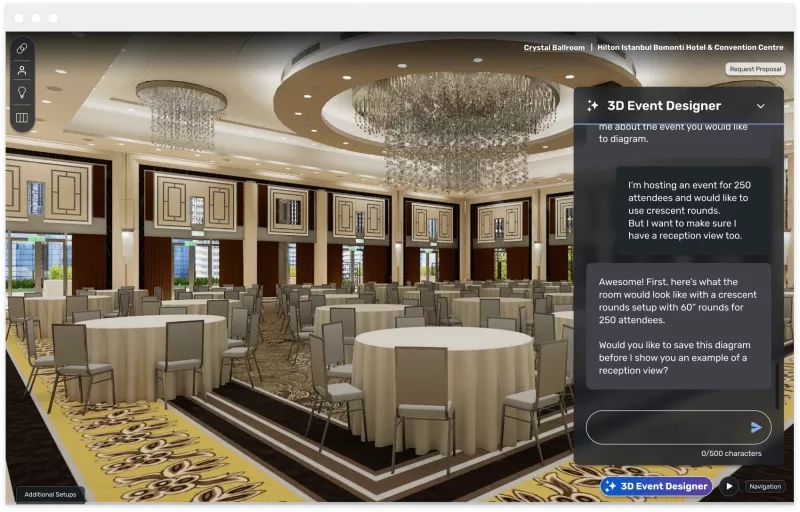The height and width of the screenshot is (512, 800).
Task: Open the Navigation button
Action: 765,487
